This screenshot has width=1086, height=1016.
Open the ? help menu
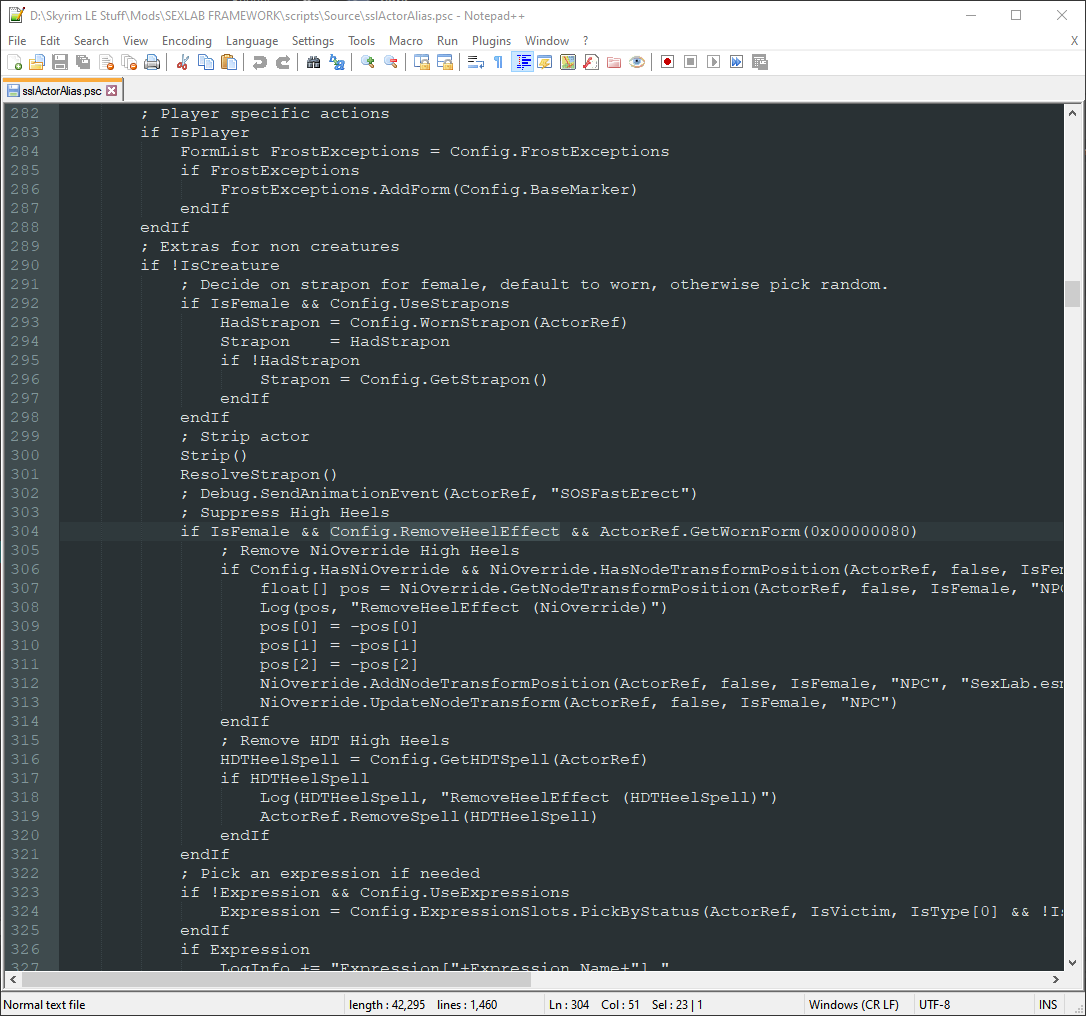(585, 41)
